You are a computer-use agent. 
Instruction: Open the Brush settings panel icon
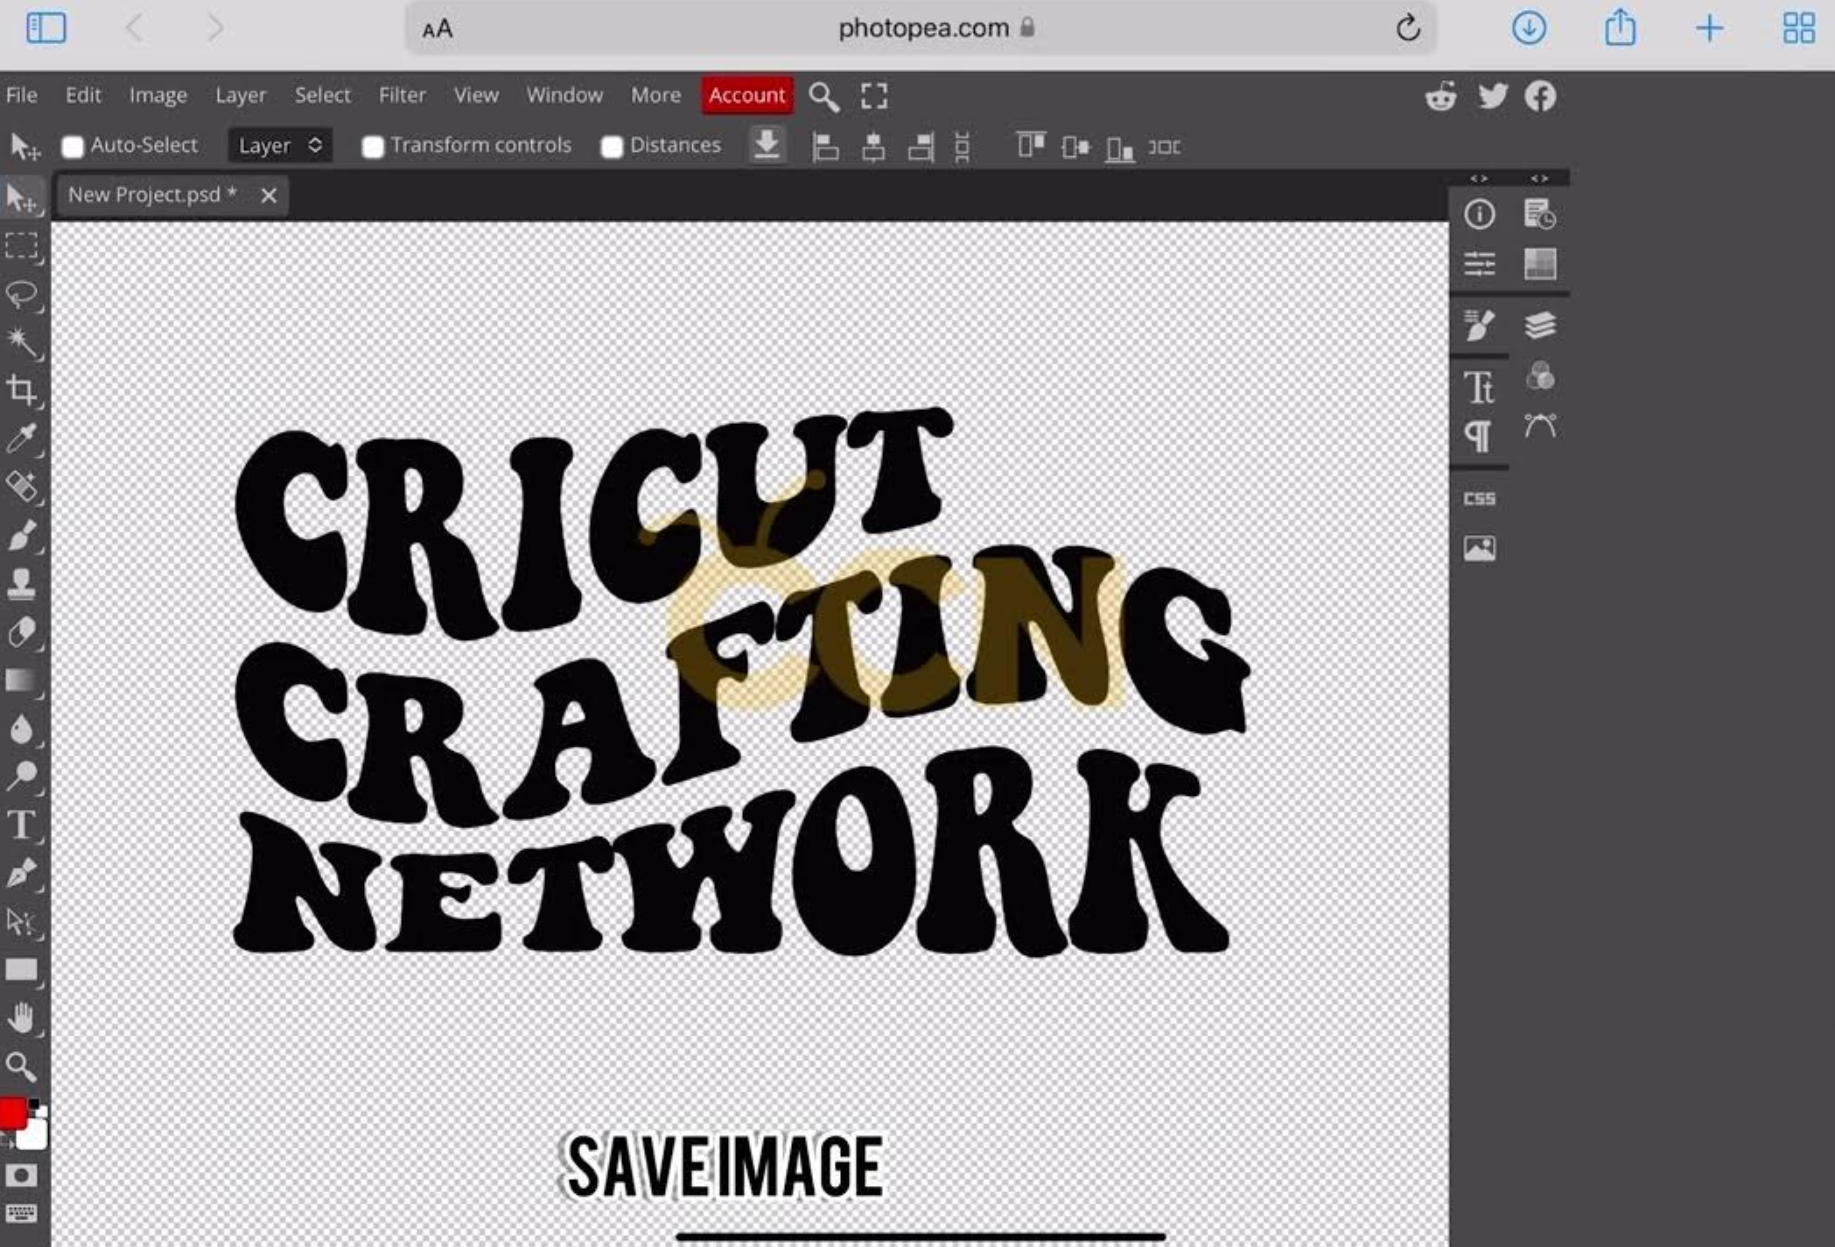click(1479, 325)
